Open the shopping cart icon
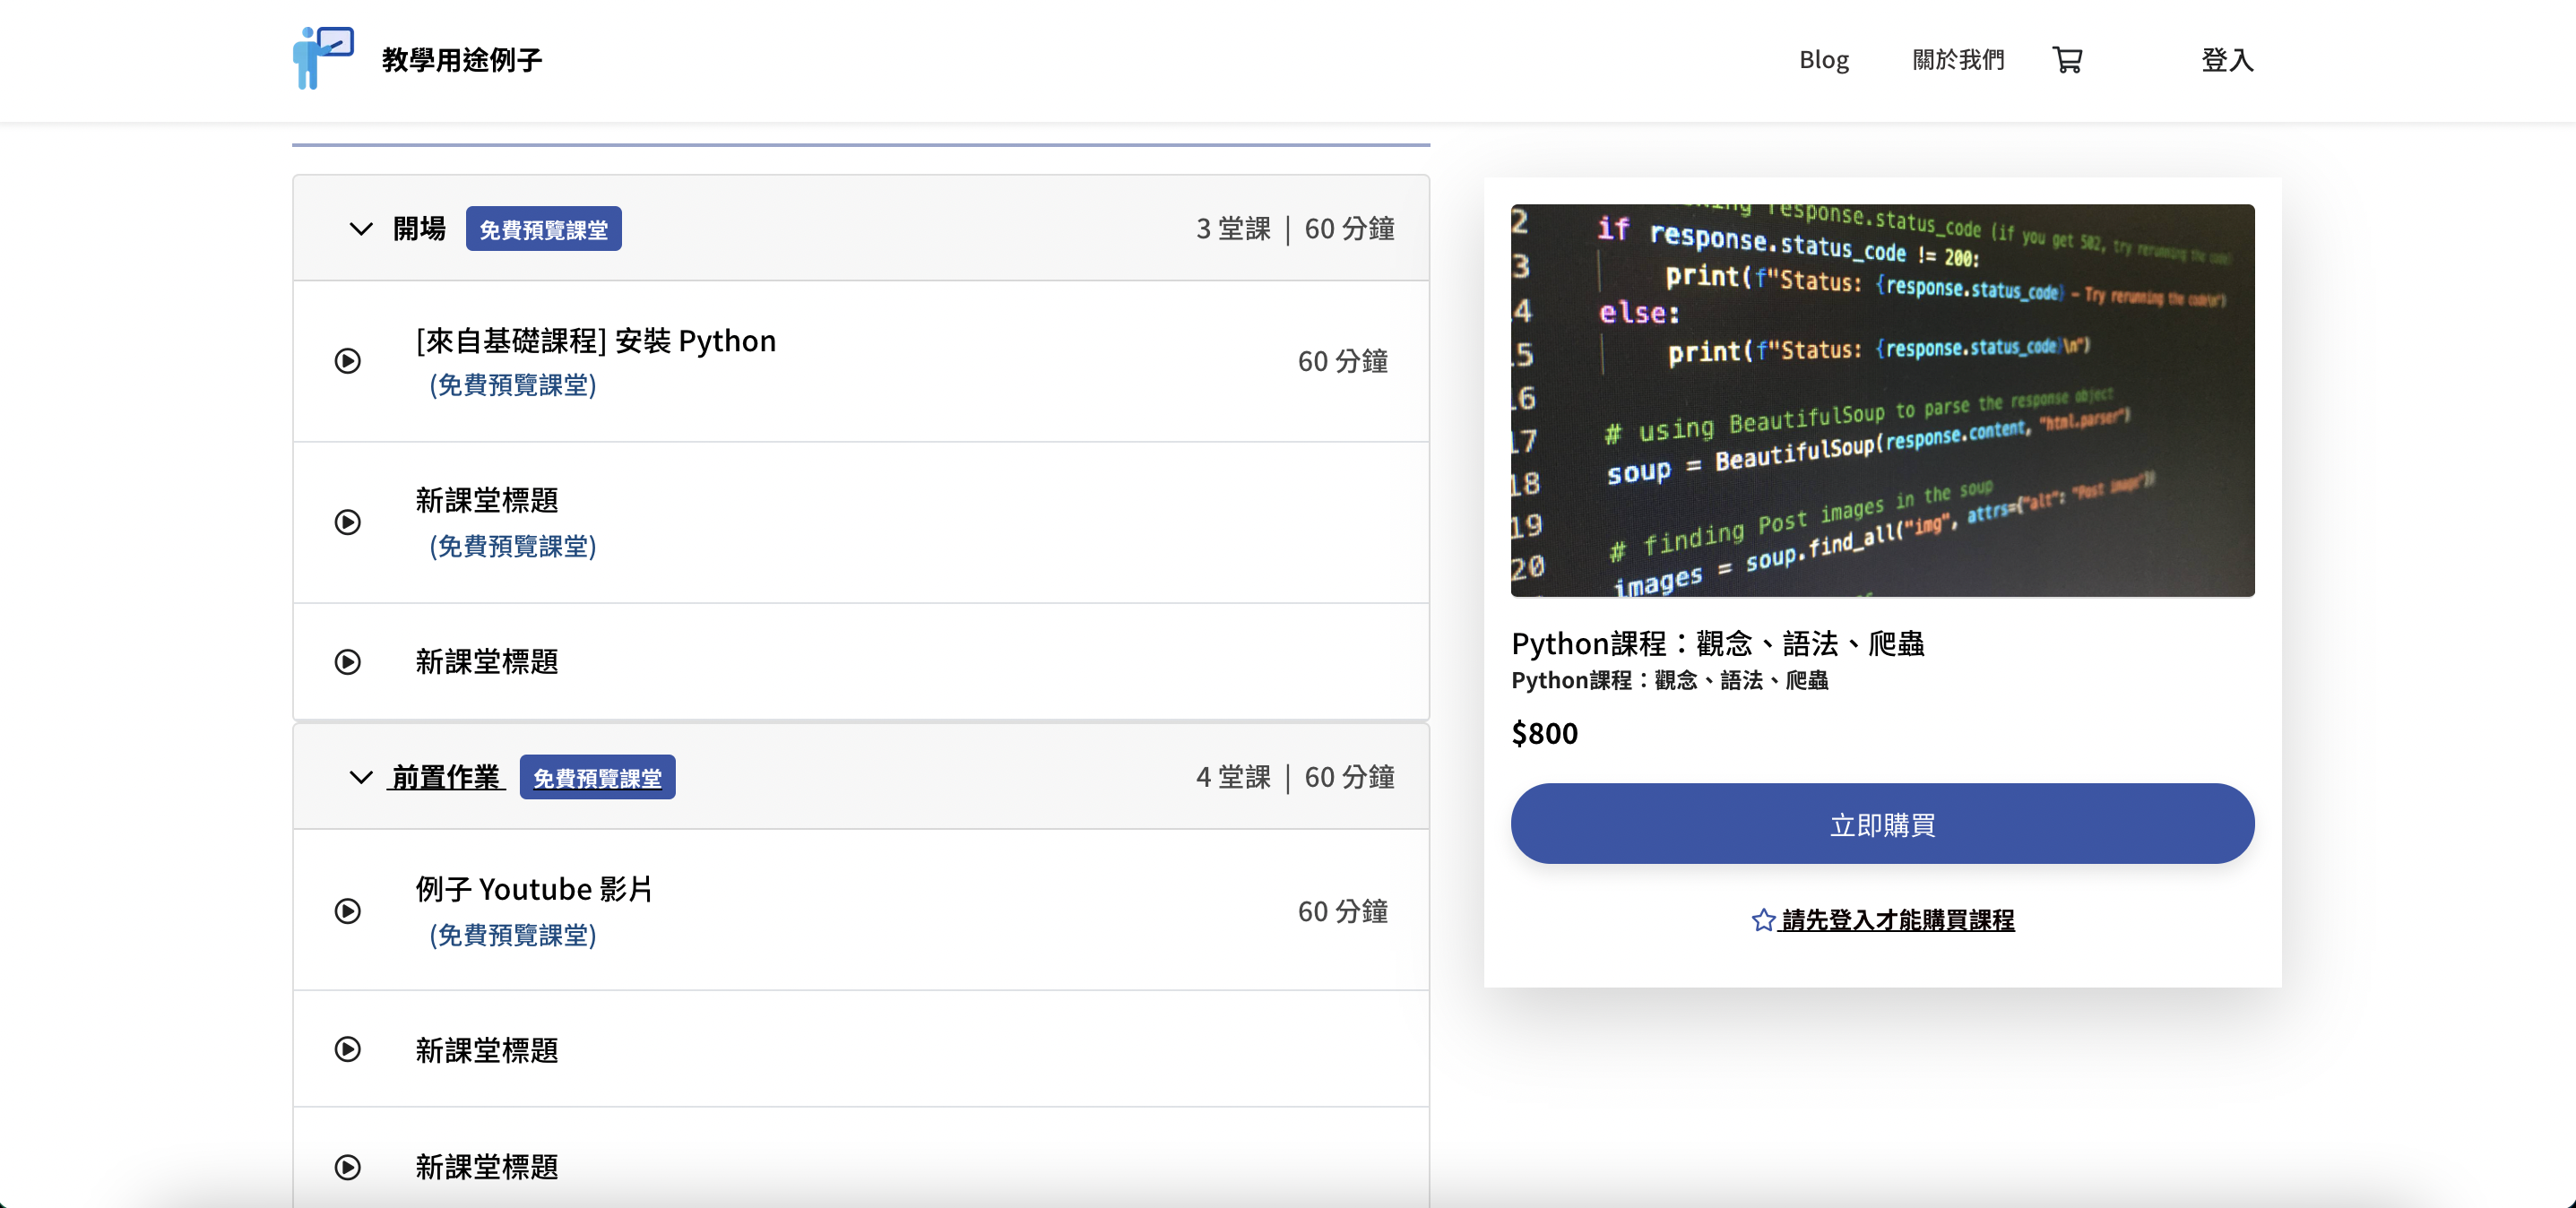The height and width of the screenshot is (1208, 2576). tap(2067, 60)
